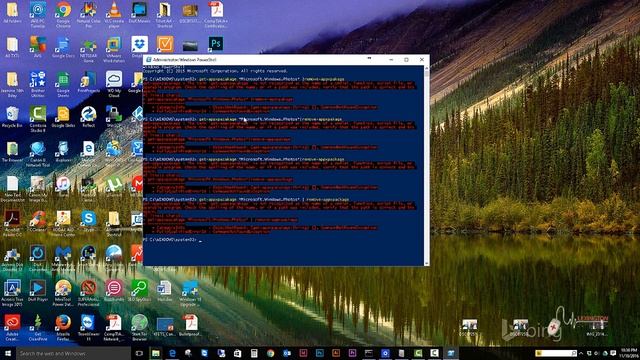Screen dimensions: 640x360
Task: Open Google Sheets desktop shortcut
Action: tap(63, 84)
